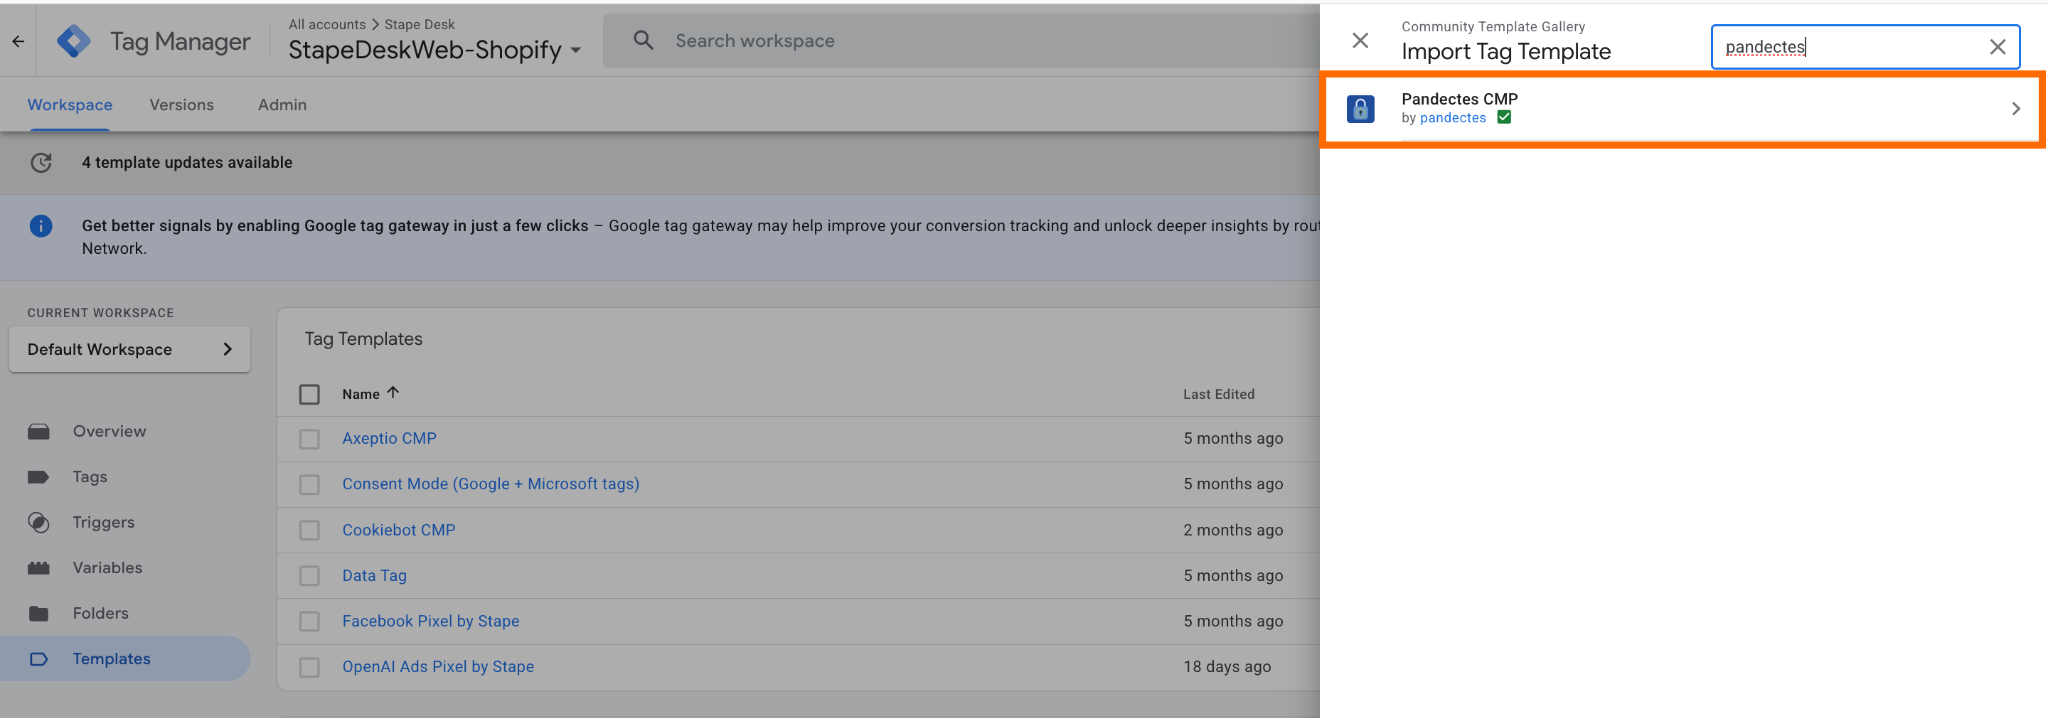Click All accounts in the breadcrumb
Viewport: 2048px width, 718px height.
tap(327, 24)
